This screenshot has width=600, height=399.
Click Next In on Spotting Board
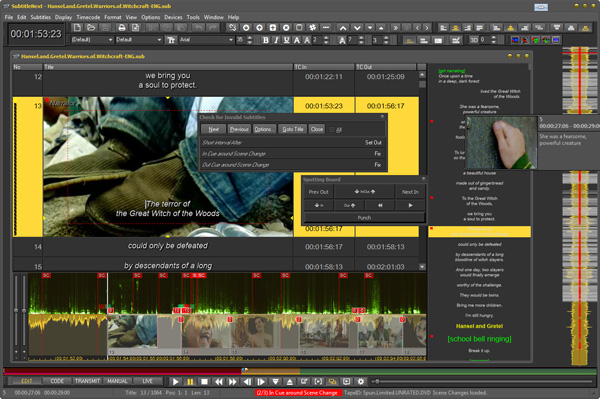pos(410,192)
